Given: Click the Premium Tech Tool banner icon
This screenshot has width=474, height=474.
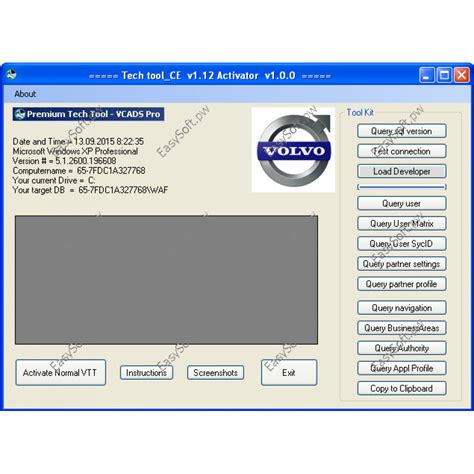Looking at the screenshot, I should pyautogui.click(x=20, y=114).
